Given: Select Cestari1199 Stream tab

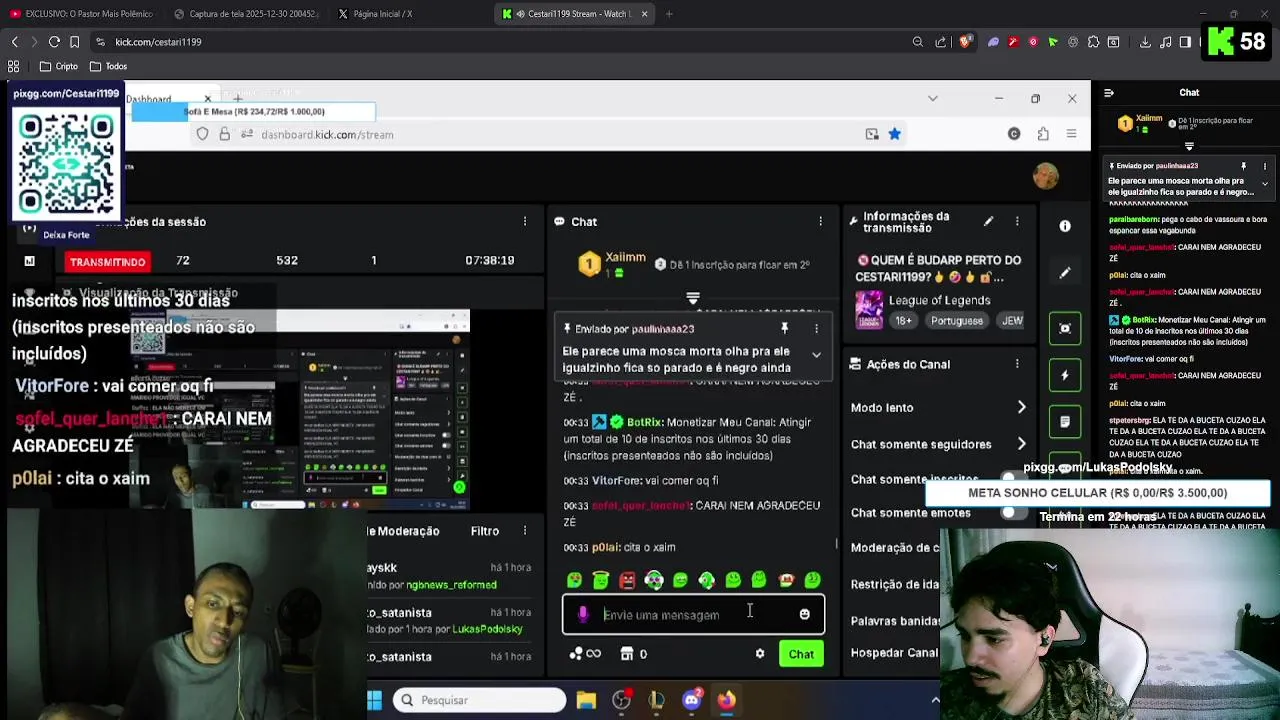Looking at the screenshot, I should 575,14.
